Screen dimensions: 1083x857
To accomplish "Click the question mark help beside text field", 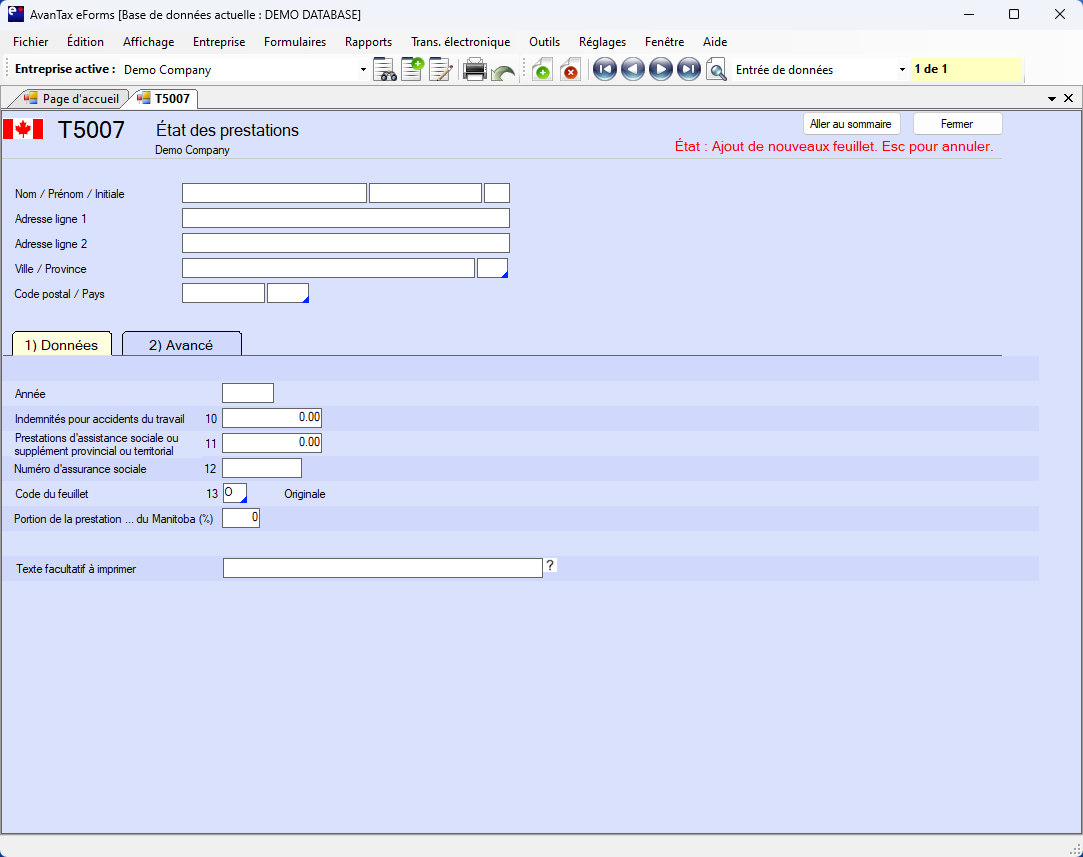I will tap(550, 566).
